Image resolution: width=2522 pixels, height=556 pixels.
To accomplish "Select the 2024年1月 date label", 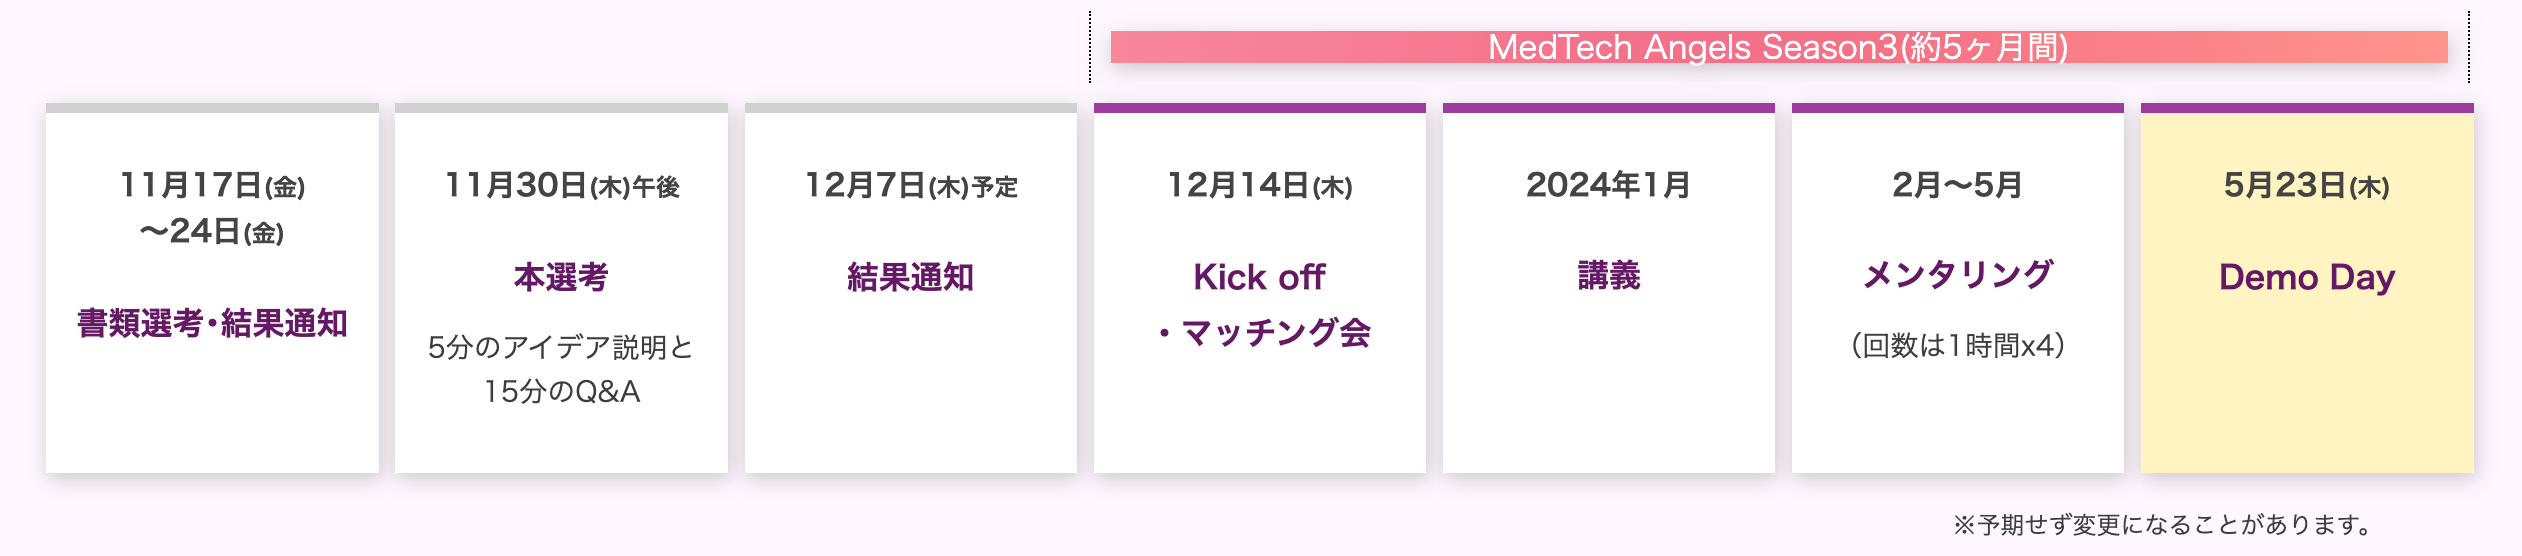I will point(1608,185).
